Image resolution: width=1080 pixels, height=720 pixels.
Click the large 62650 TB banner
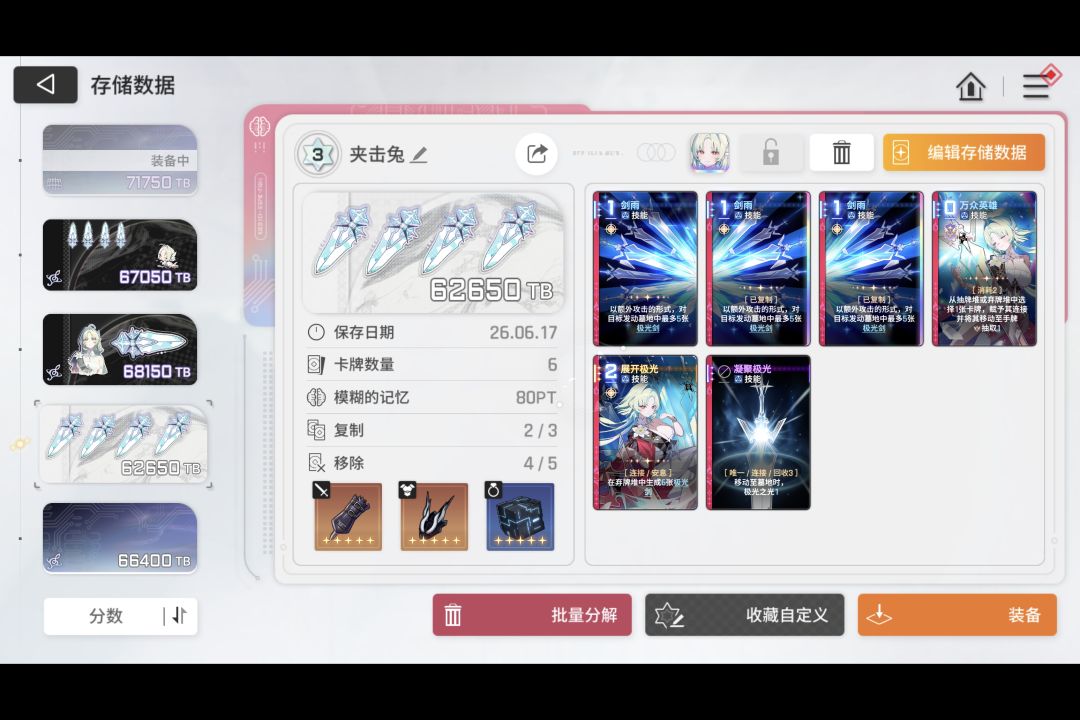(x=433, y=253)
